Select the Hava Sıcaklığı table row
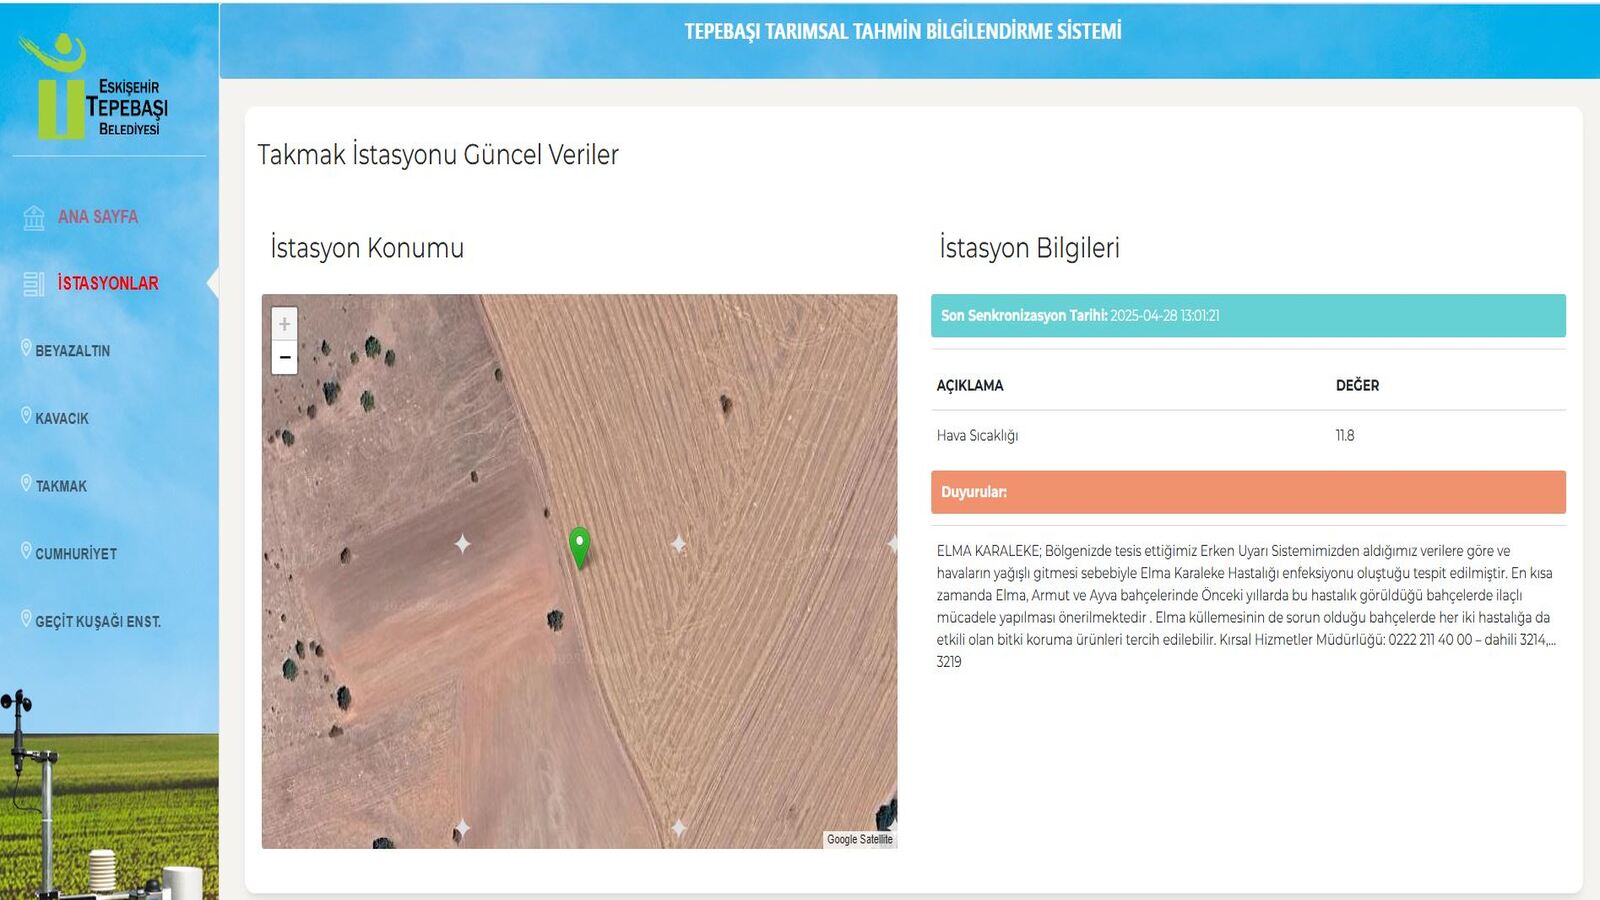Image resolution: width=1600 pixels, height=900 pixels. 1247,436
